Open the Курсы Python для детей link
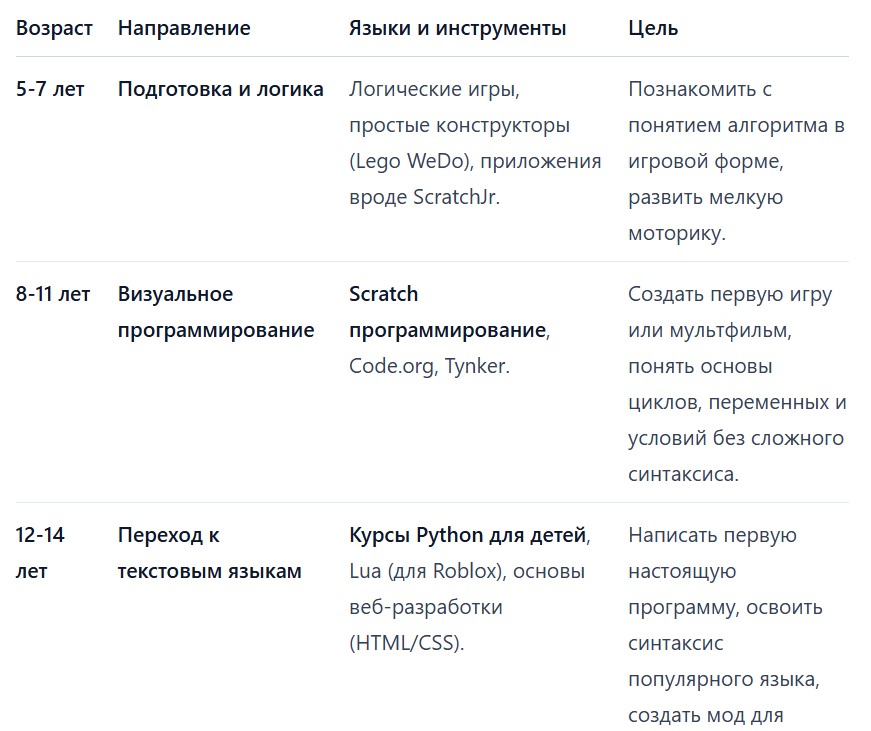871x731 pixels. pyautogui.click(x=468, y=535)
